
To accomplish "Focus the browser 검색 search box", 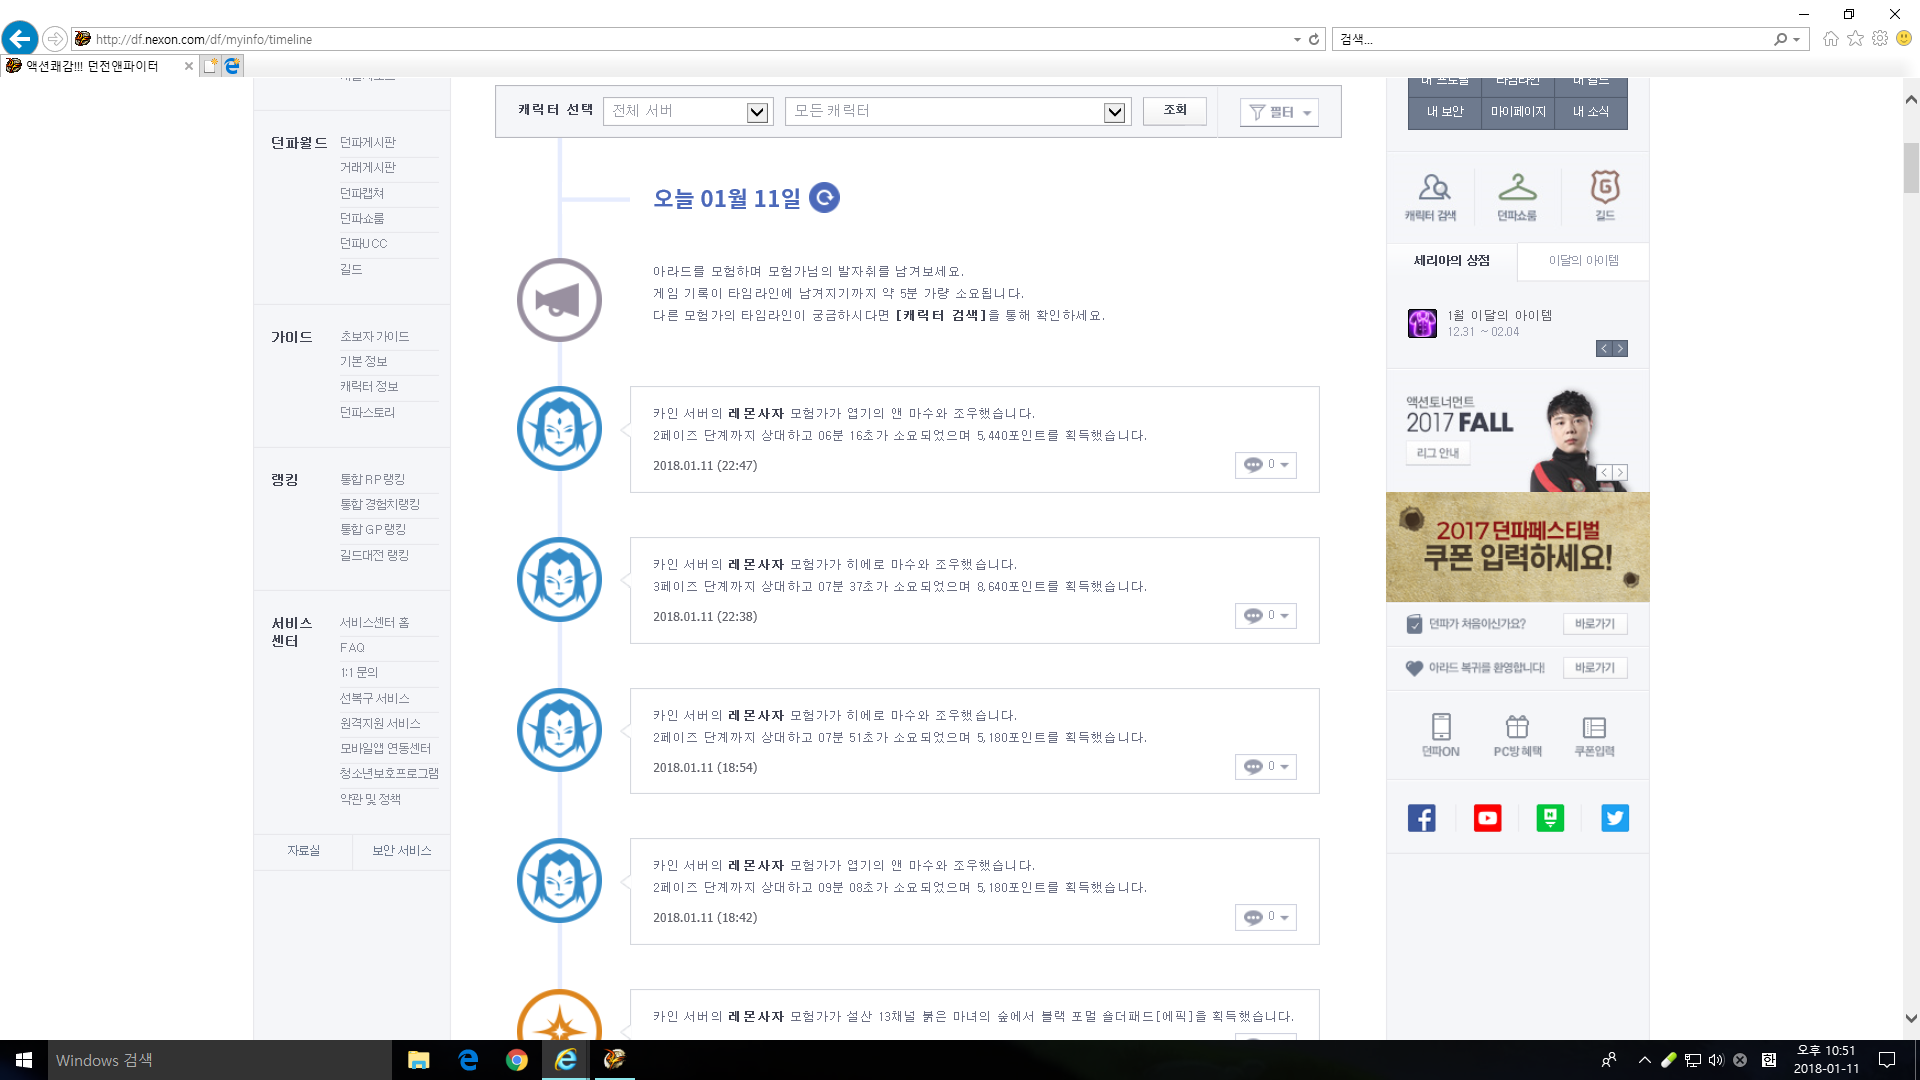I will coord(1555,39).
